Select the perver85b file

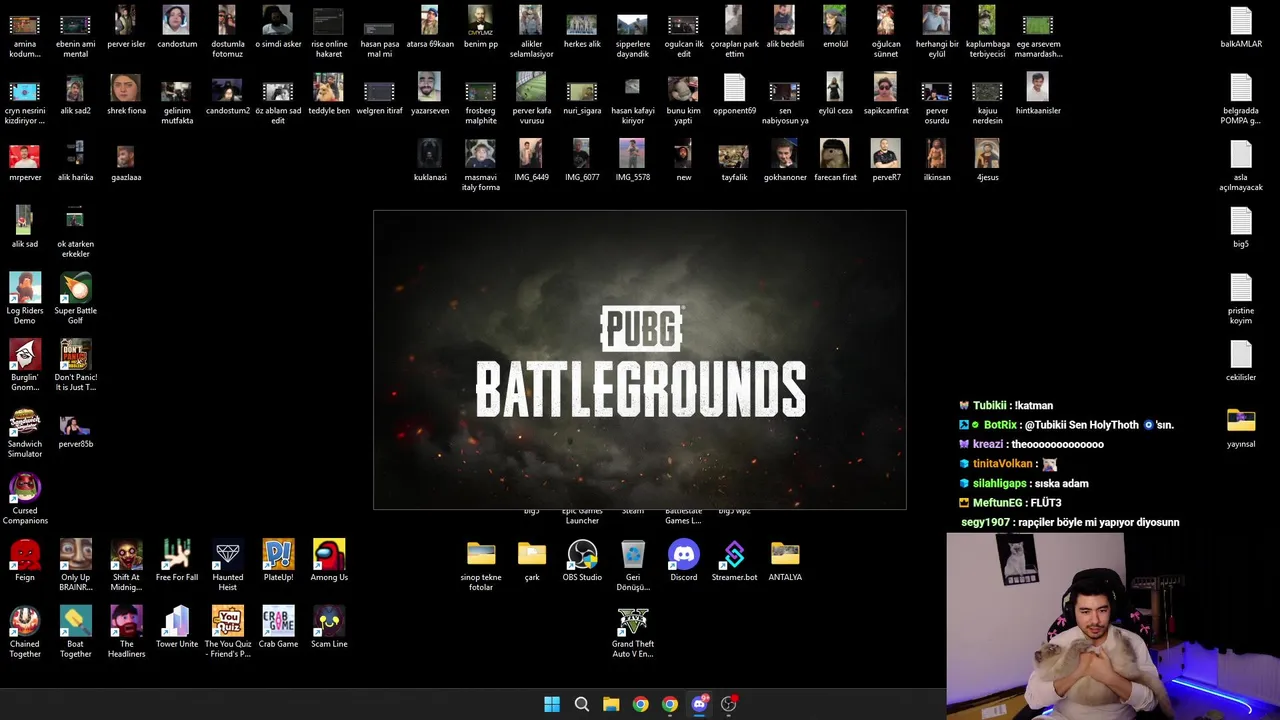tap(76, 428)
